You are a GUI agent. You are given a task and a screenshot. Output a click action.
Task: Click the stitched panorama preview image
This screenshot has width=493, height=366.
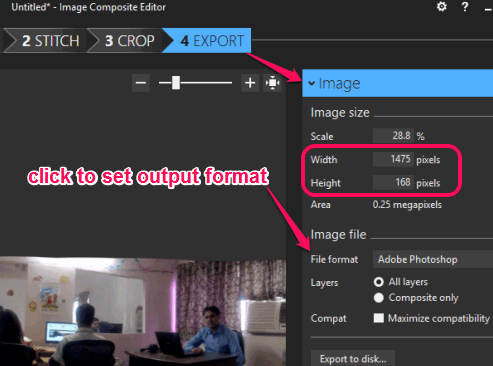[143, 311]
